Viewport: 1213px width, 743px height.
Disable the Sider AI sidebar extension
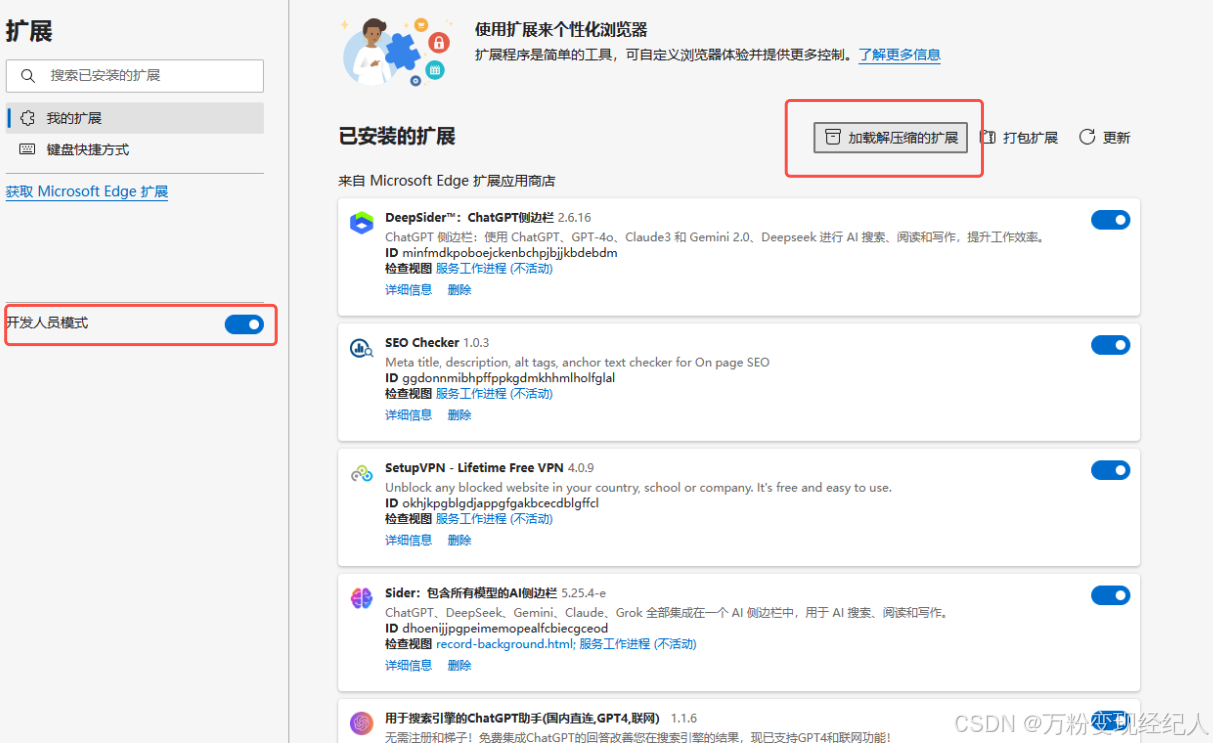click(x=1110, y=595)
